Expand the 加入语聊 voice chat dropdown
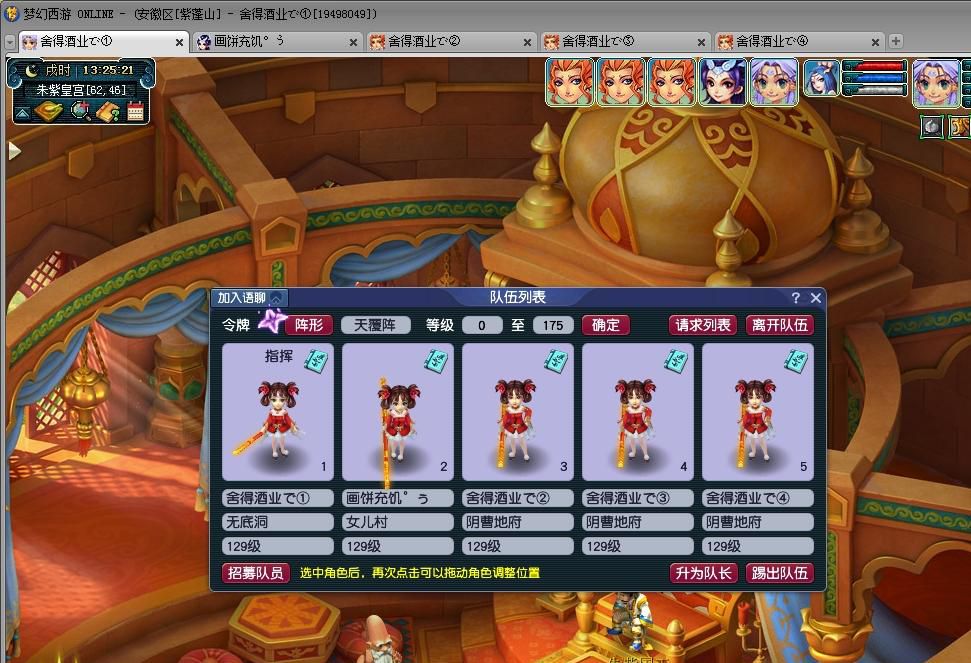 pyautogui.click(x=277, y=298)
